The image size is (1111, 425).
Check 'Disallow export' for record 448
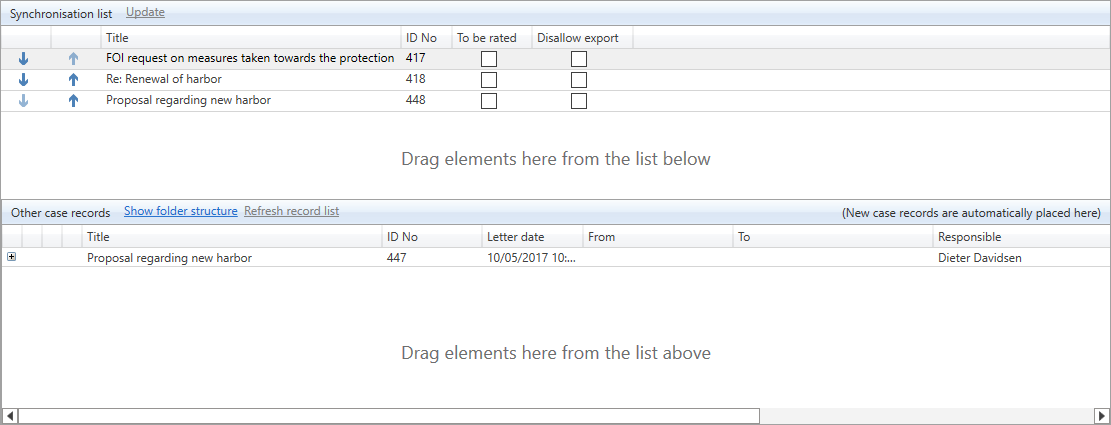click(x=579, y=101)
